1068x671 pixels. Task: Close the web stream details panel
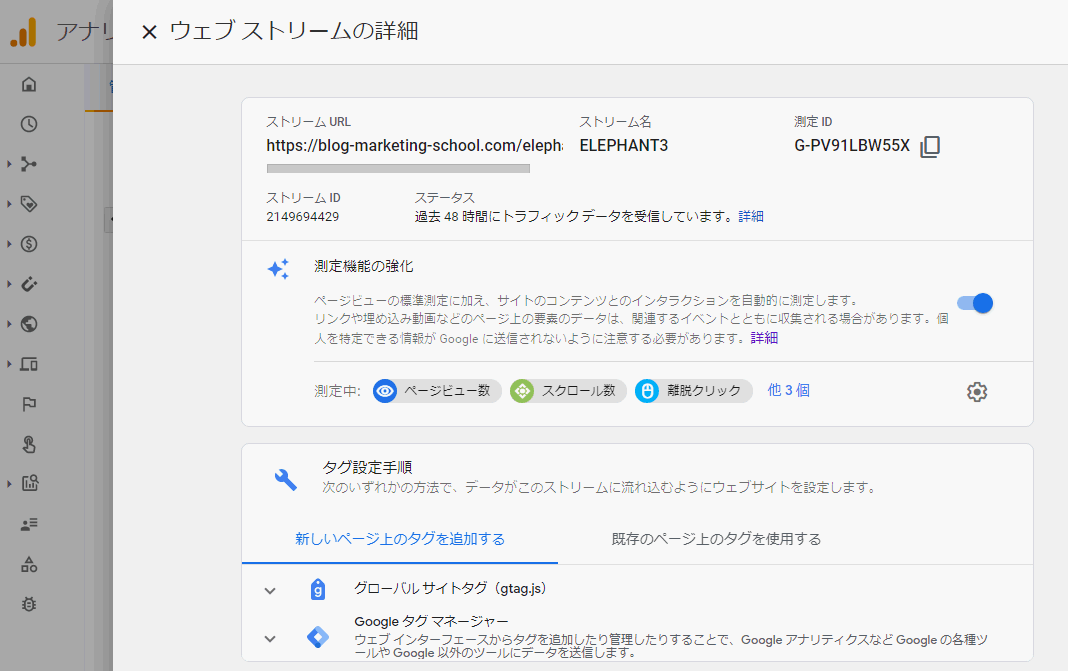149,32
